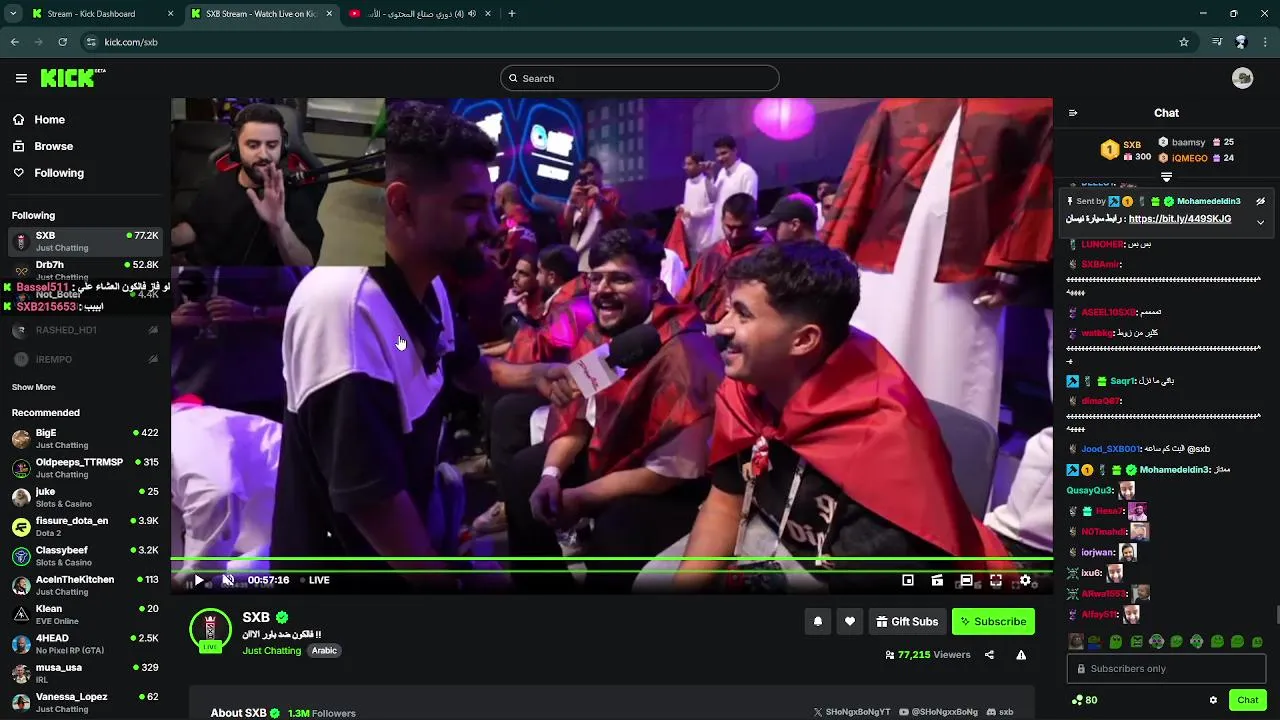Open the clip creation icon
The image size is (1280, 720).
click(x=937, y=580)
